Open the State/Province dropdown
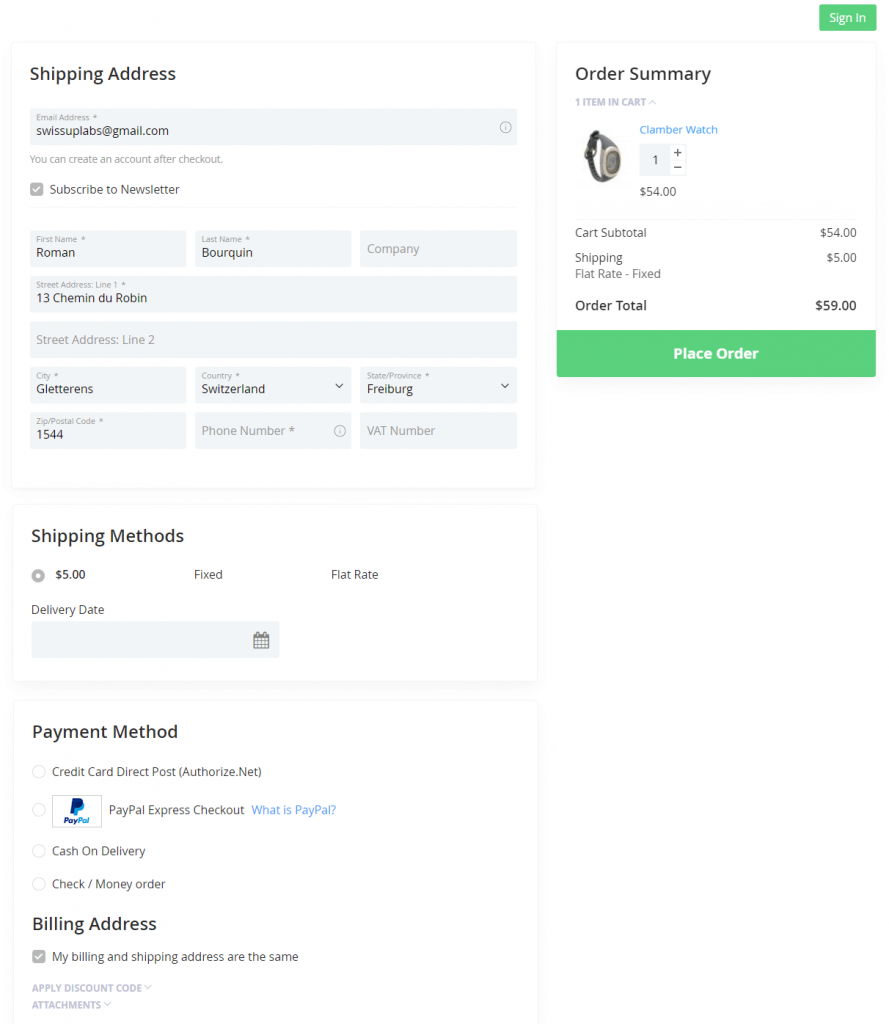 438,385
